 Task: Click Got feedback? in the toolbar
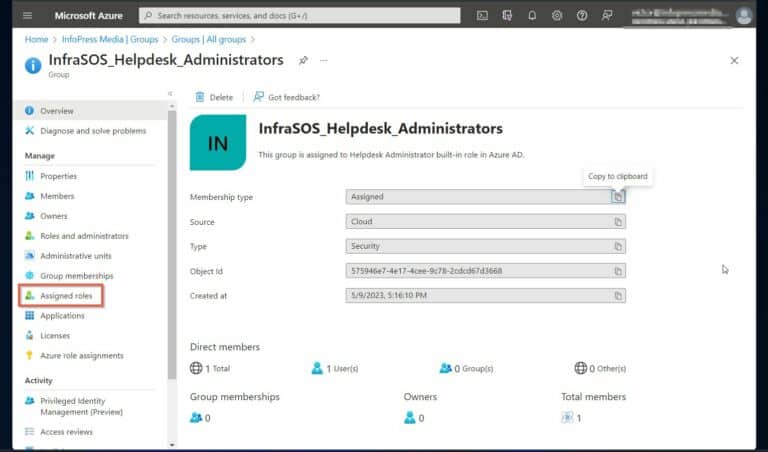(287, 97)
